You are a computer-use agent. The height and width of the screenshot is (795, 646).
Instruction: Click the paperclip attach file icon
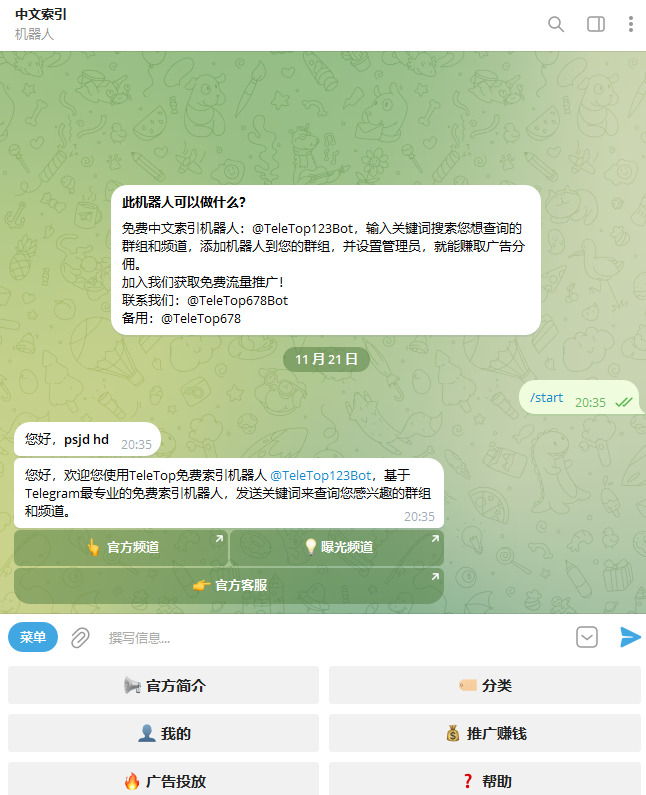click(x=80, y=637)
